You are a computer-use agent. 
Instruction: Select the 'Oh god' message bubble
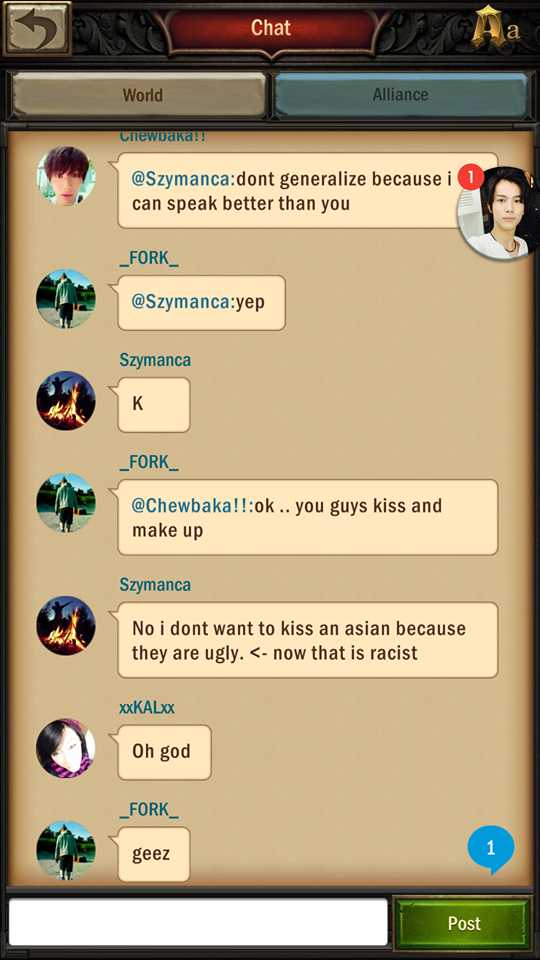point(164,752)
